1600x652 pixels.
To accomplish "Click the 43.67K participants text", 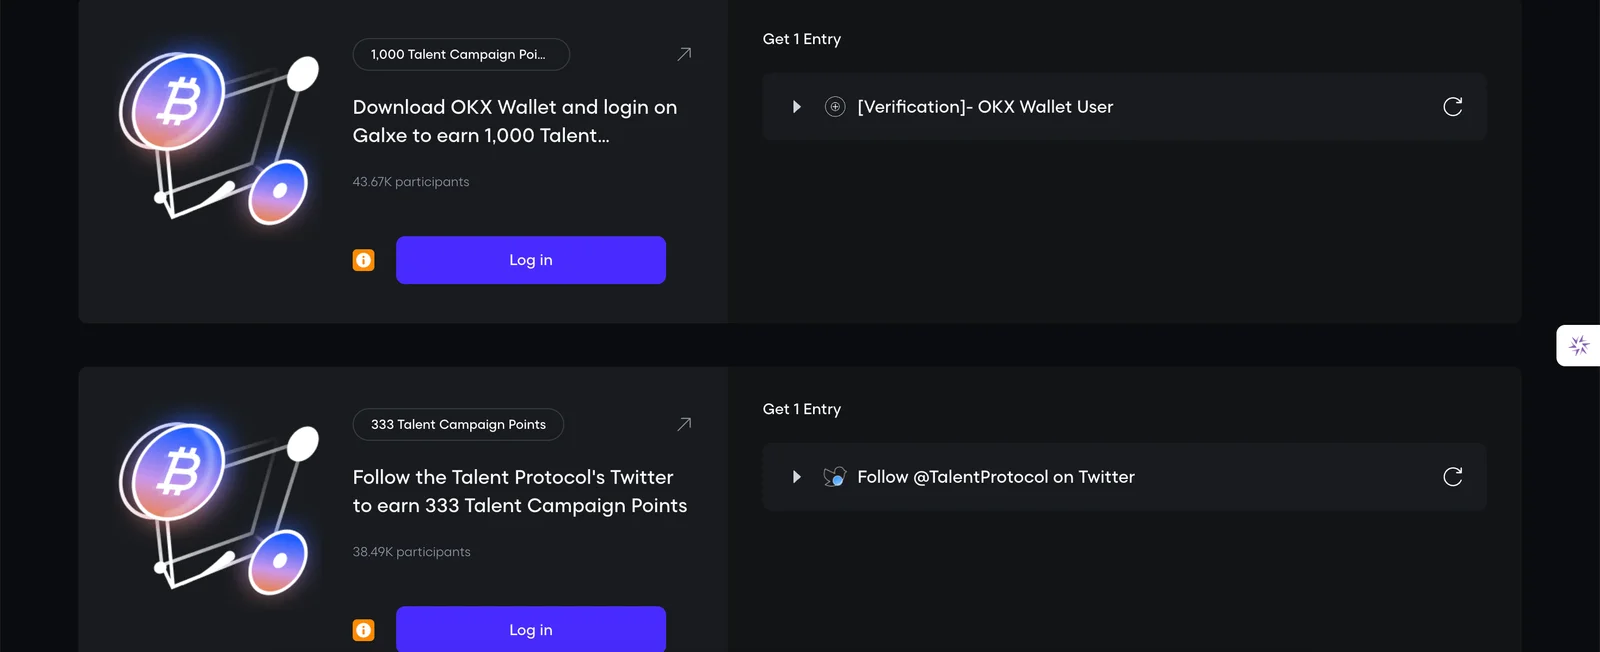I will (411, 182).
